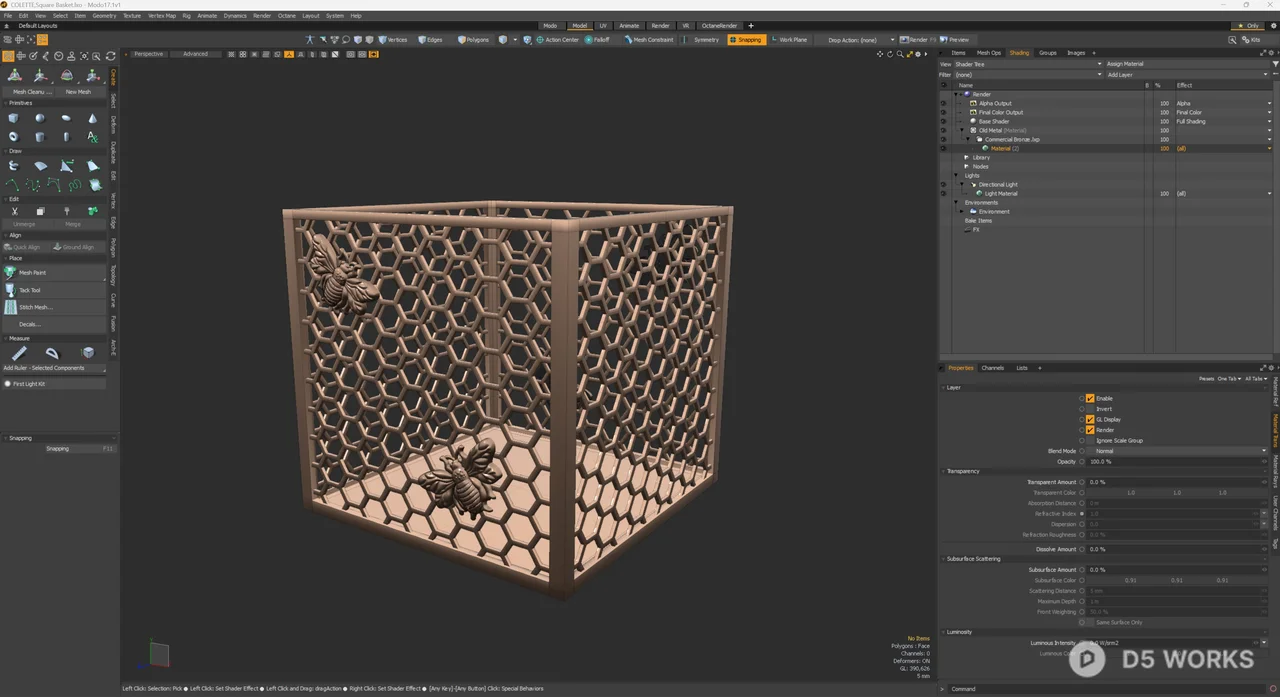The height and width of the screenshot is (697, 1280).
Task: Click the viewport rotate icon
Action: point(890,54)
